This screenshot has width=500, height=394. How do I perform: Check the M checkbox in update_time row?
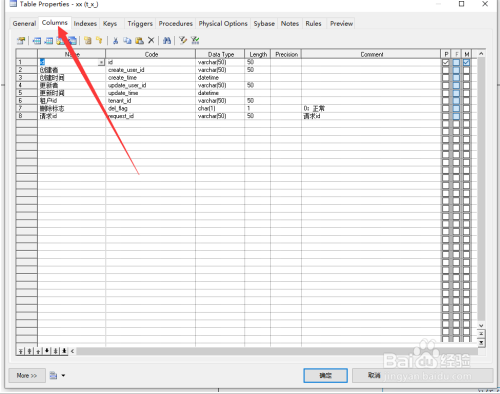coord(466,93)
